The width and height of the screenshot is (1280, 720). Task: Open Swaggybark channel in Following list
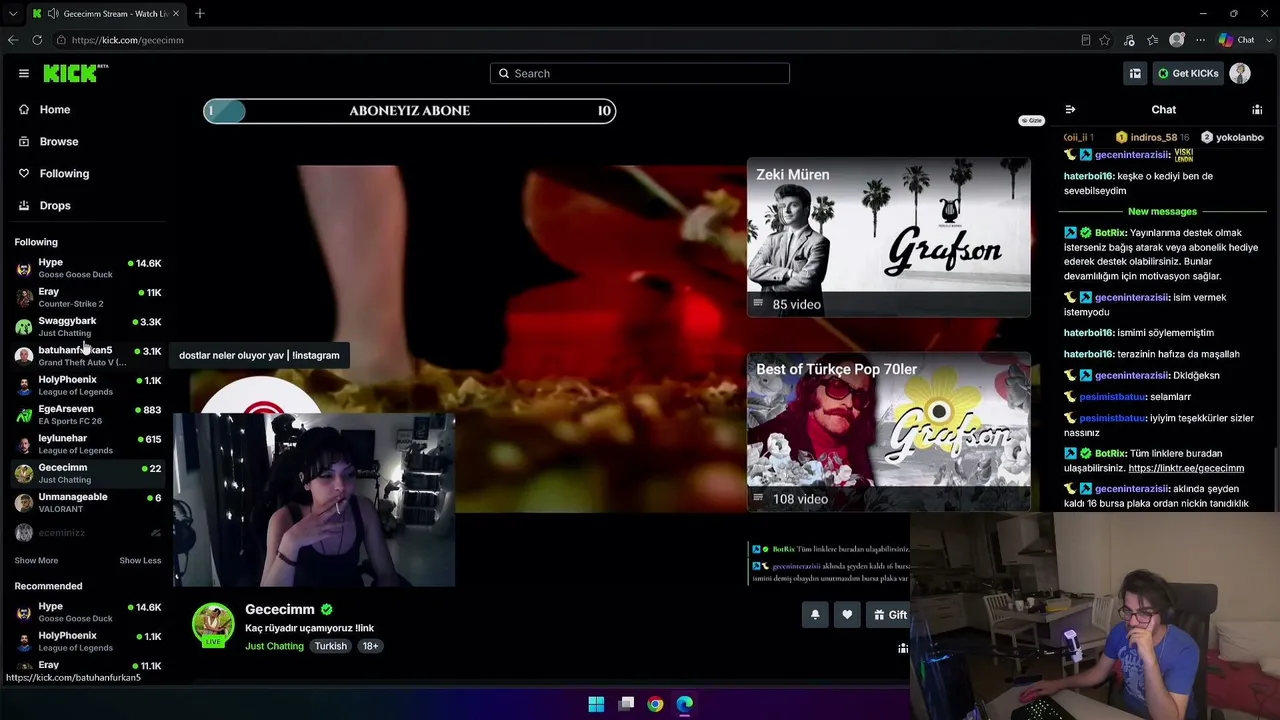[88, 327]
